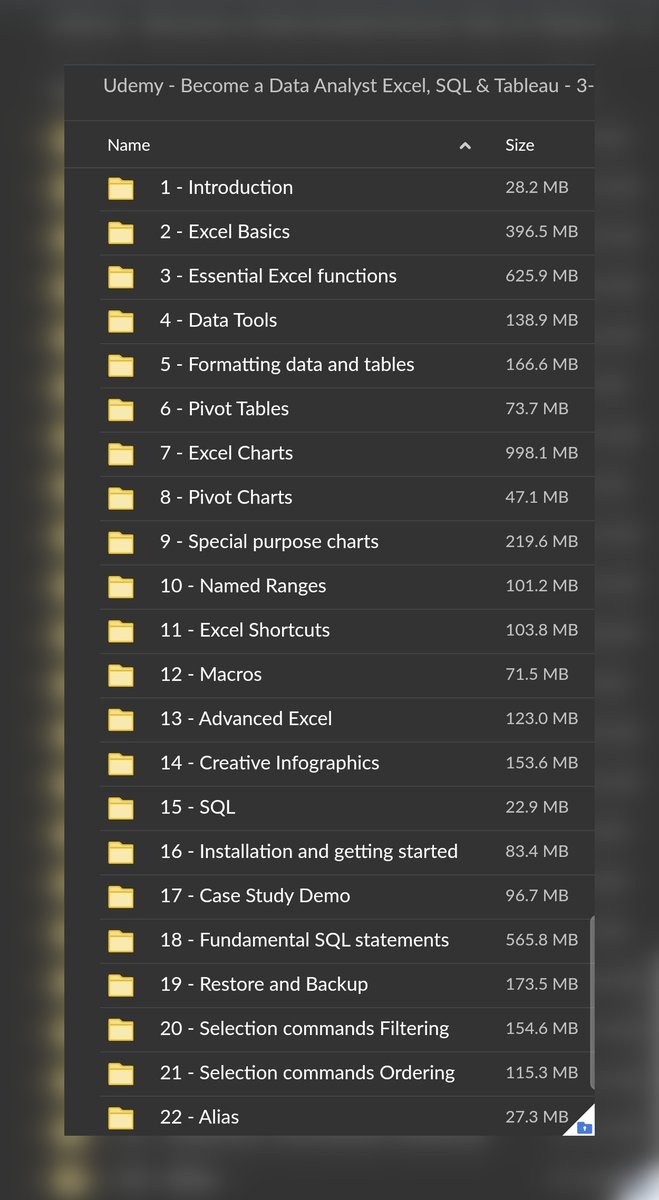
Task: Click the folder icon for 7 - Excel Charts
Action: (x=121, y=454)
